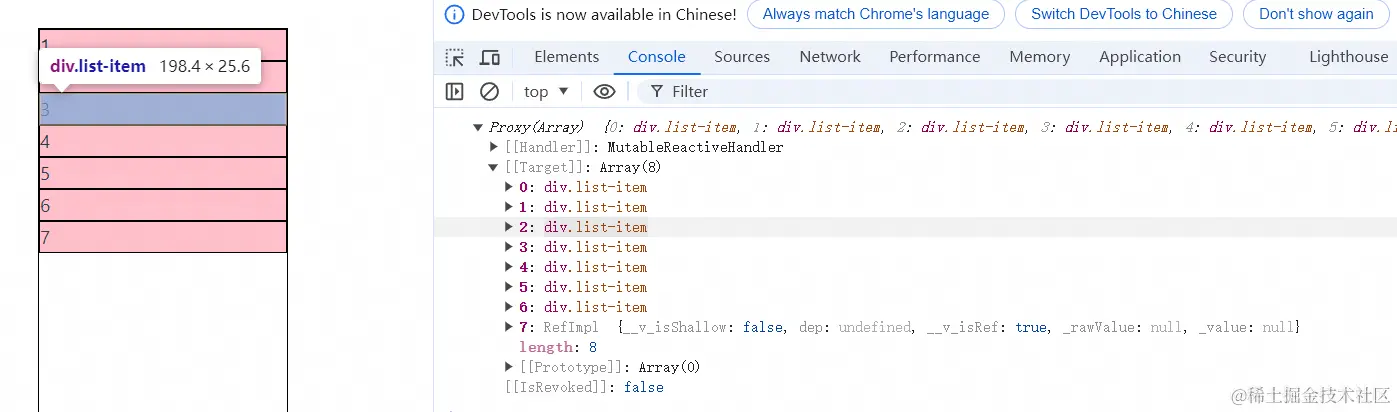
Task: Click MutableReactiveHandler text
Action: (695, 147)
